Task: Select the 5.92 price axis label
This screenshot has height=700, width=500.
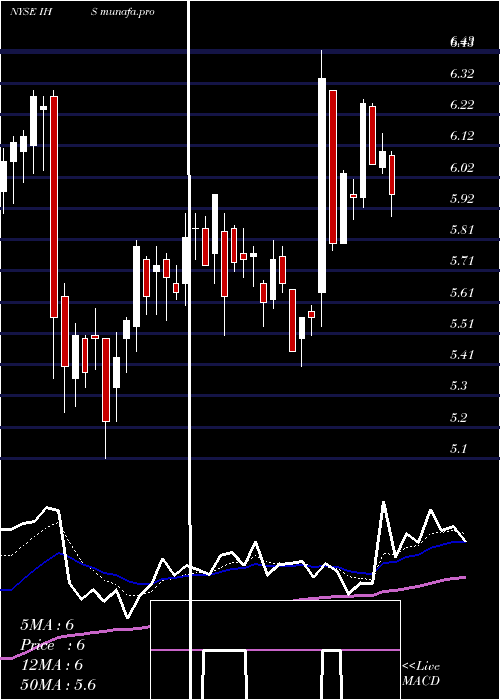Action: (x=462, y=199)
